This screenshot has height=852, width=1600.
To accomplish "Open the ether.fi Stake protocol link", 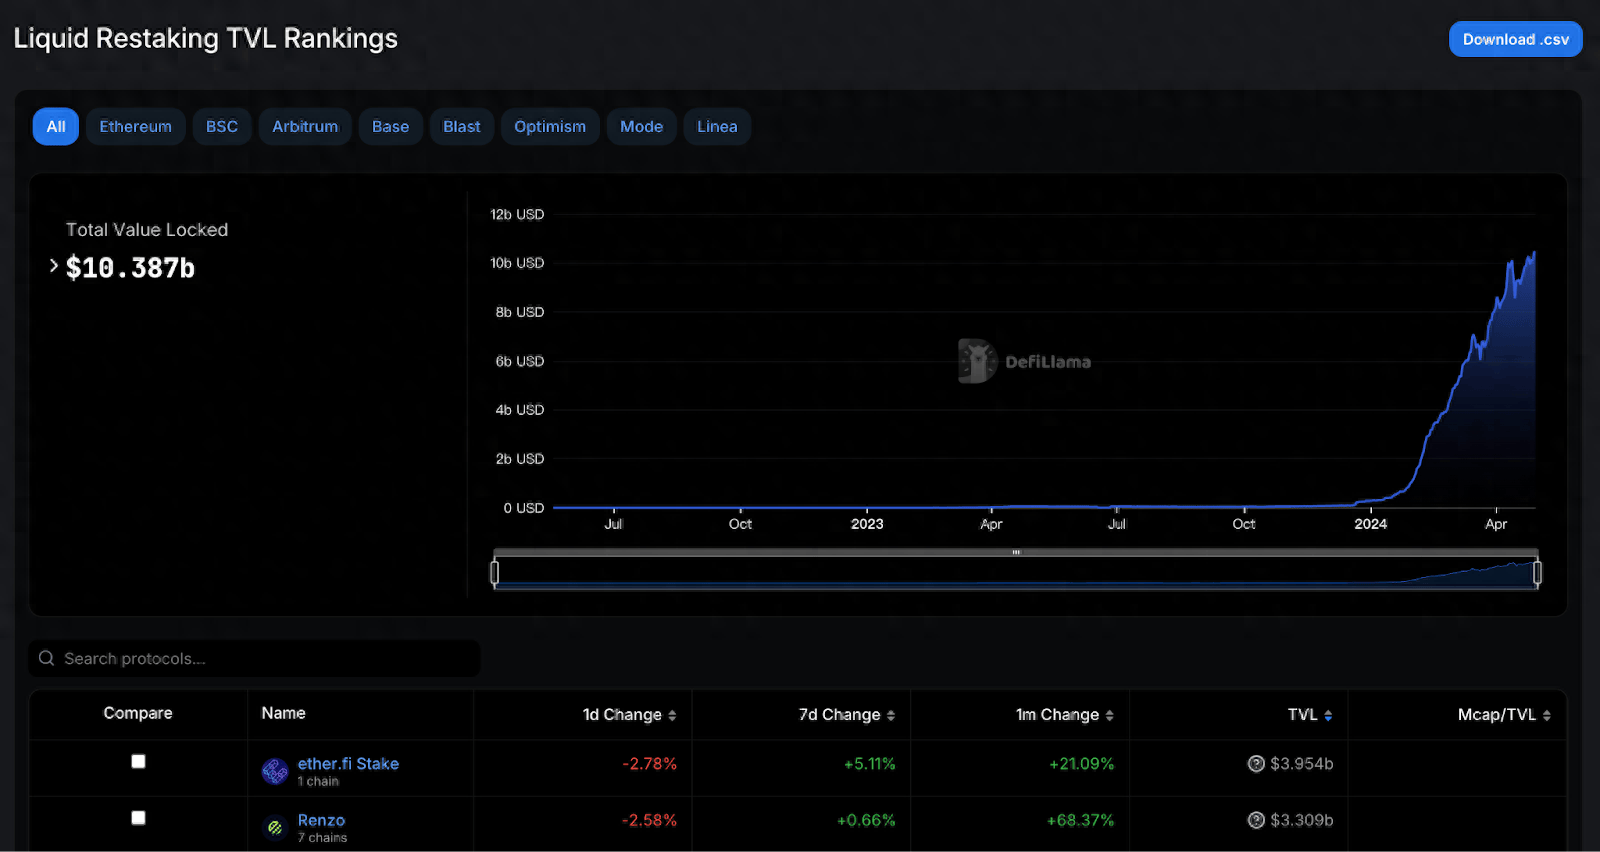I will click(x=348, y=763).
